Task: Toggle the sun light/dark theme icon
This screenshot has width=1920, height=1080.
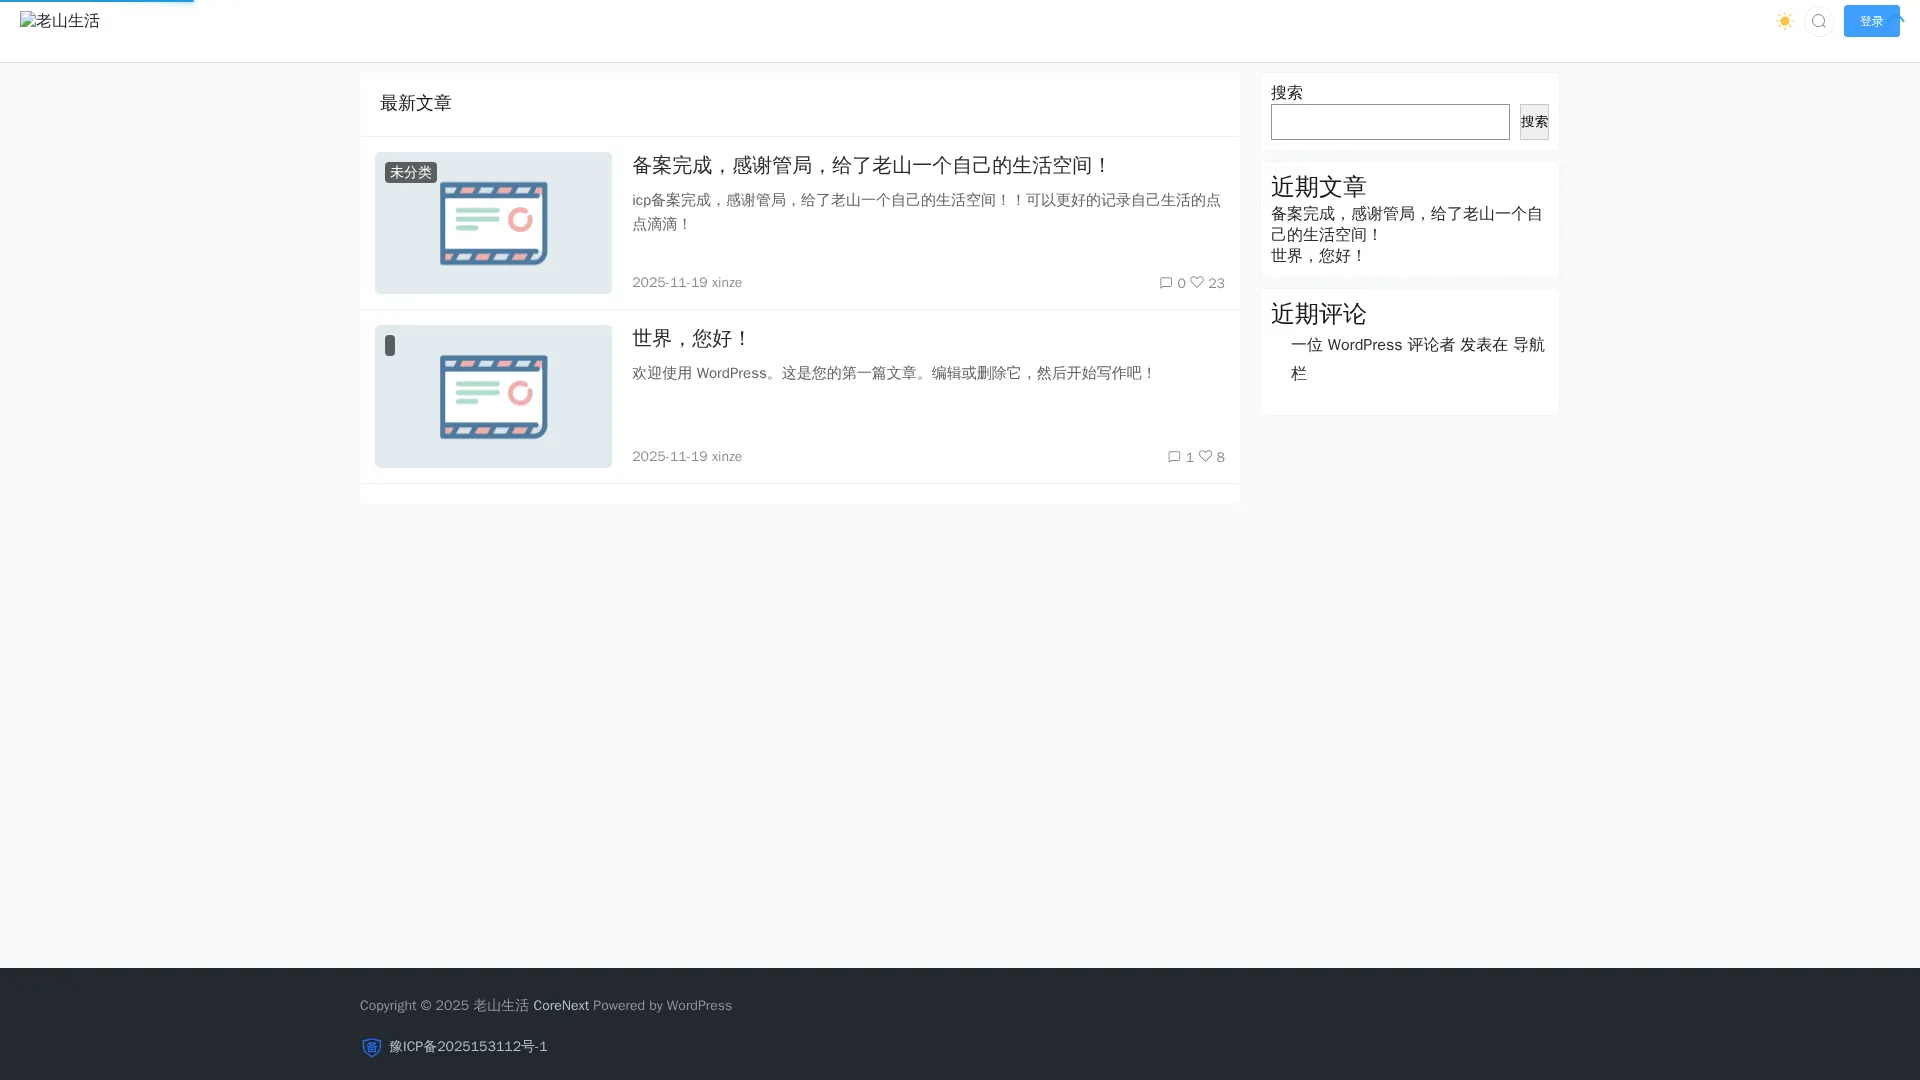Action: pos(1785,21)
